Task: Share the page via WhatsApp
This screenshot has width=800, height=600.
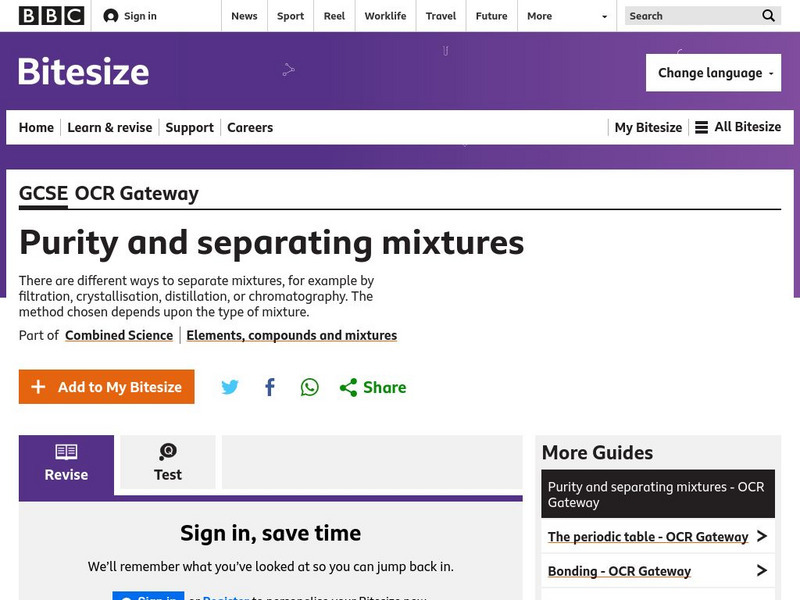Action: (x=308, y=387)
